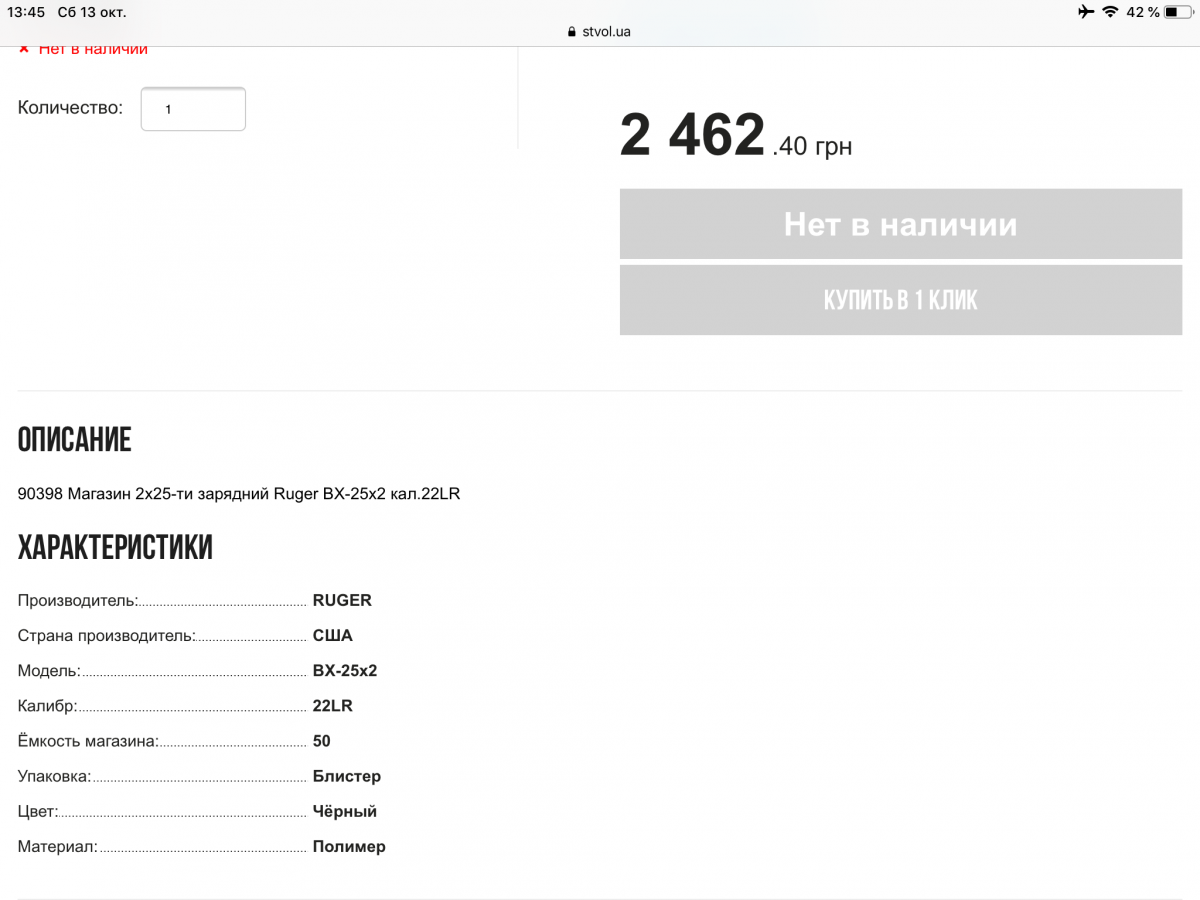Click the stvol.ua address bar

pyautogui.click(x=599, y=31)
